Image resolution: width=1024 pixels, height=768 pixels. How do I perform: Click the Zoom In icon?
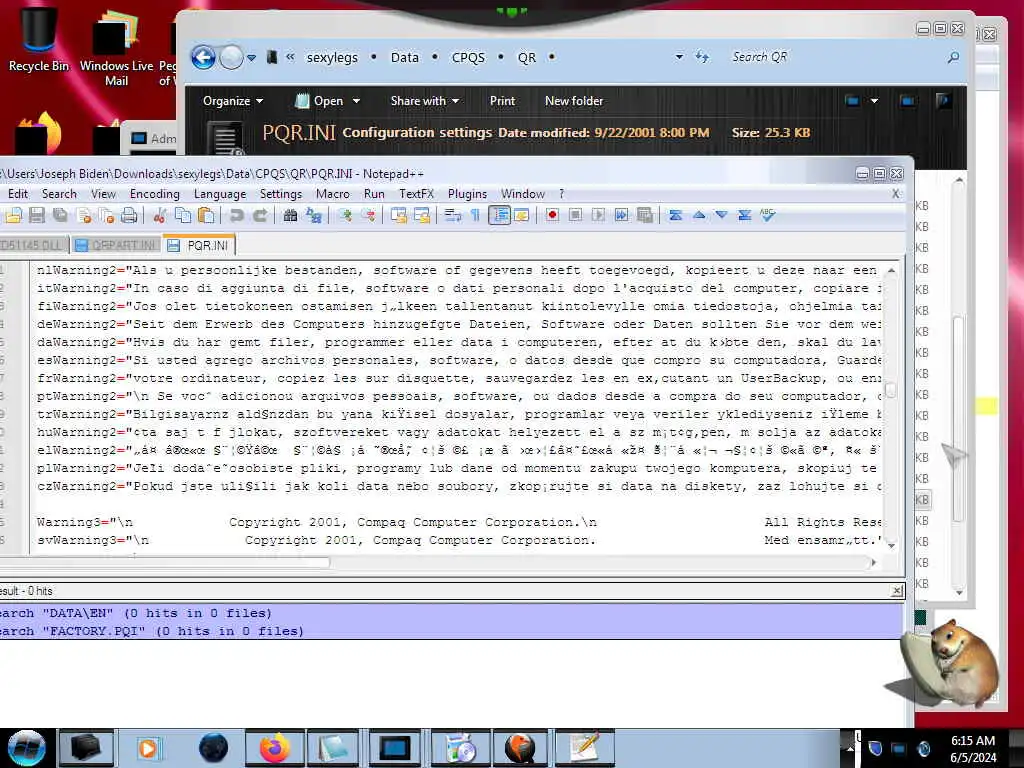345,215
